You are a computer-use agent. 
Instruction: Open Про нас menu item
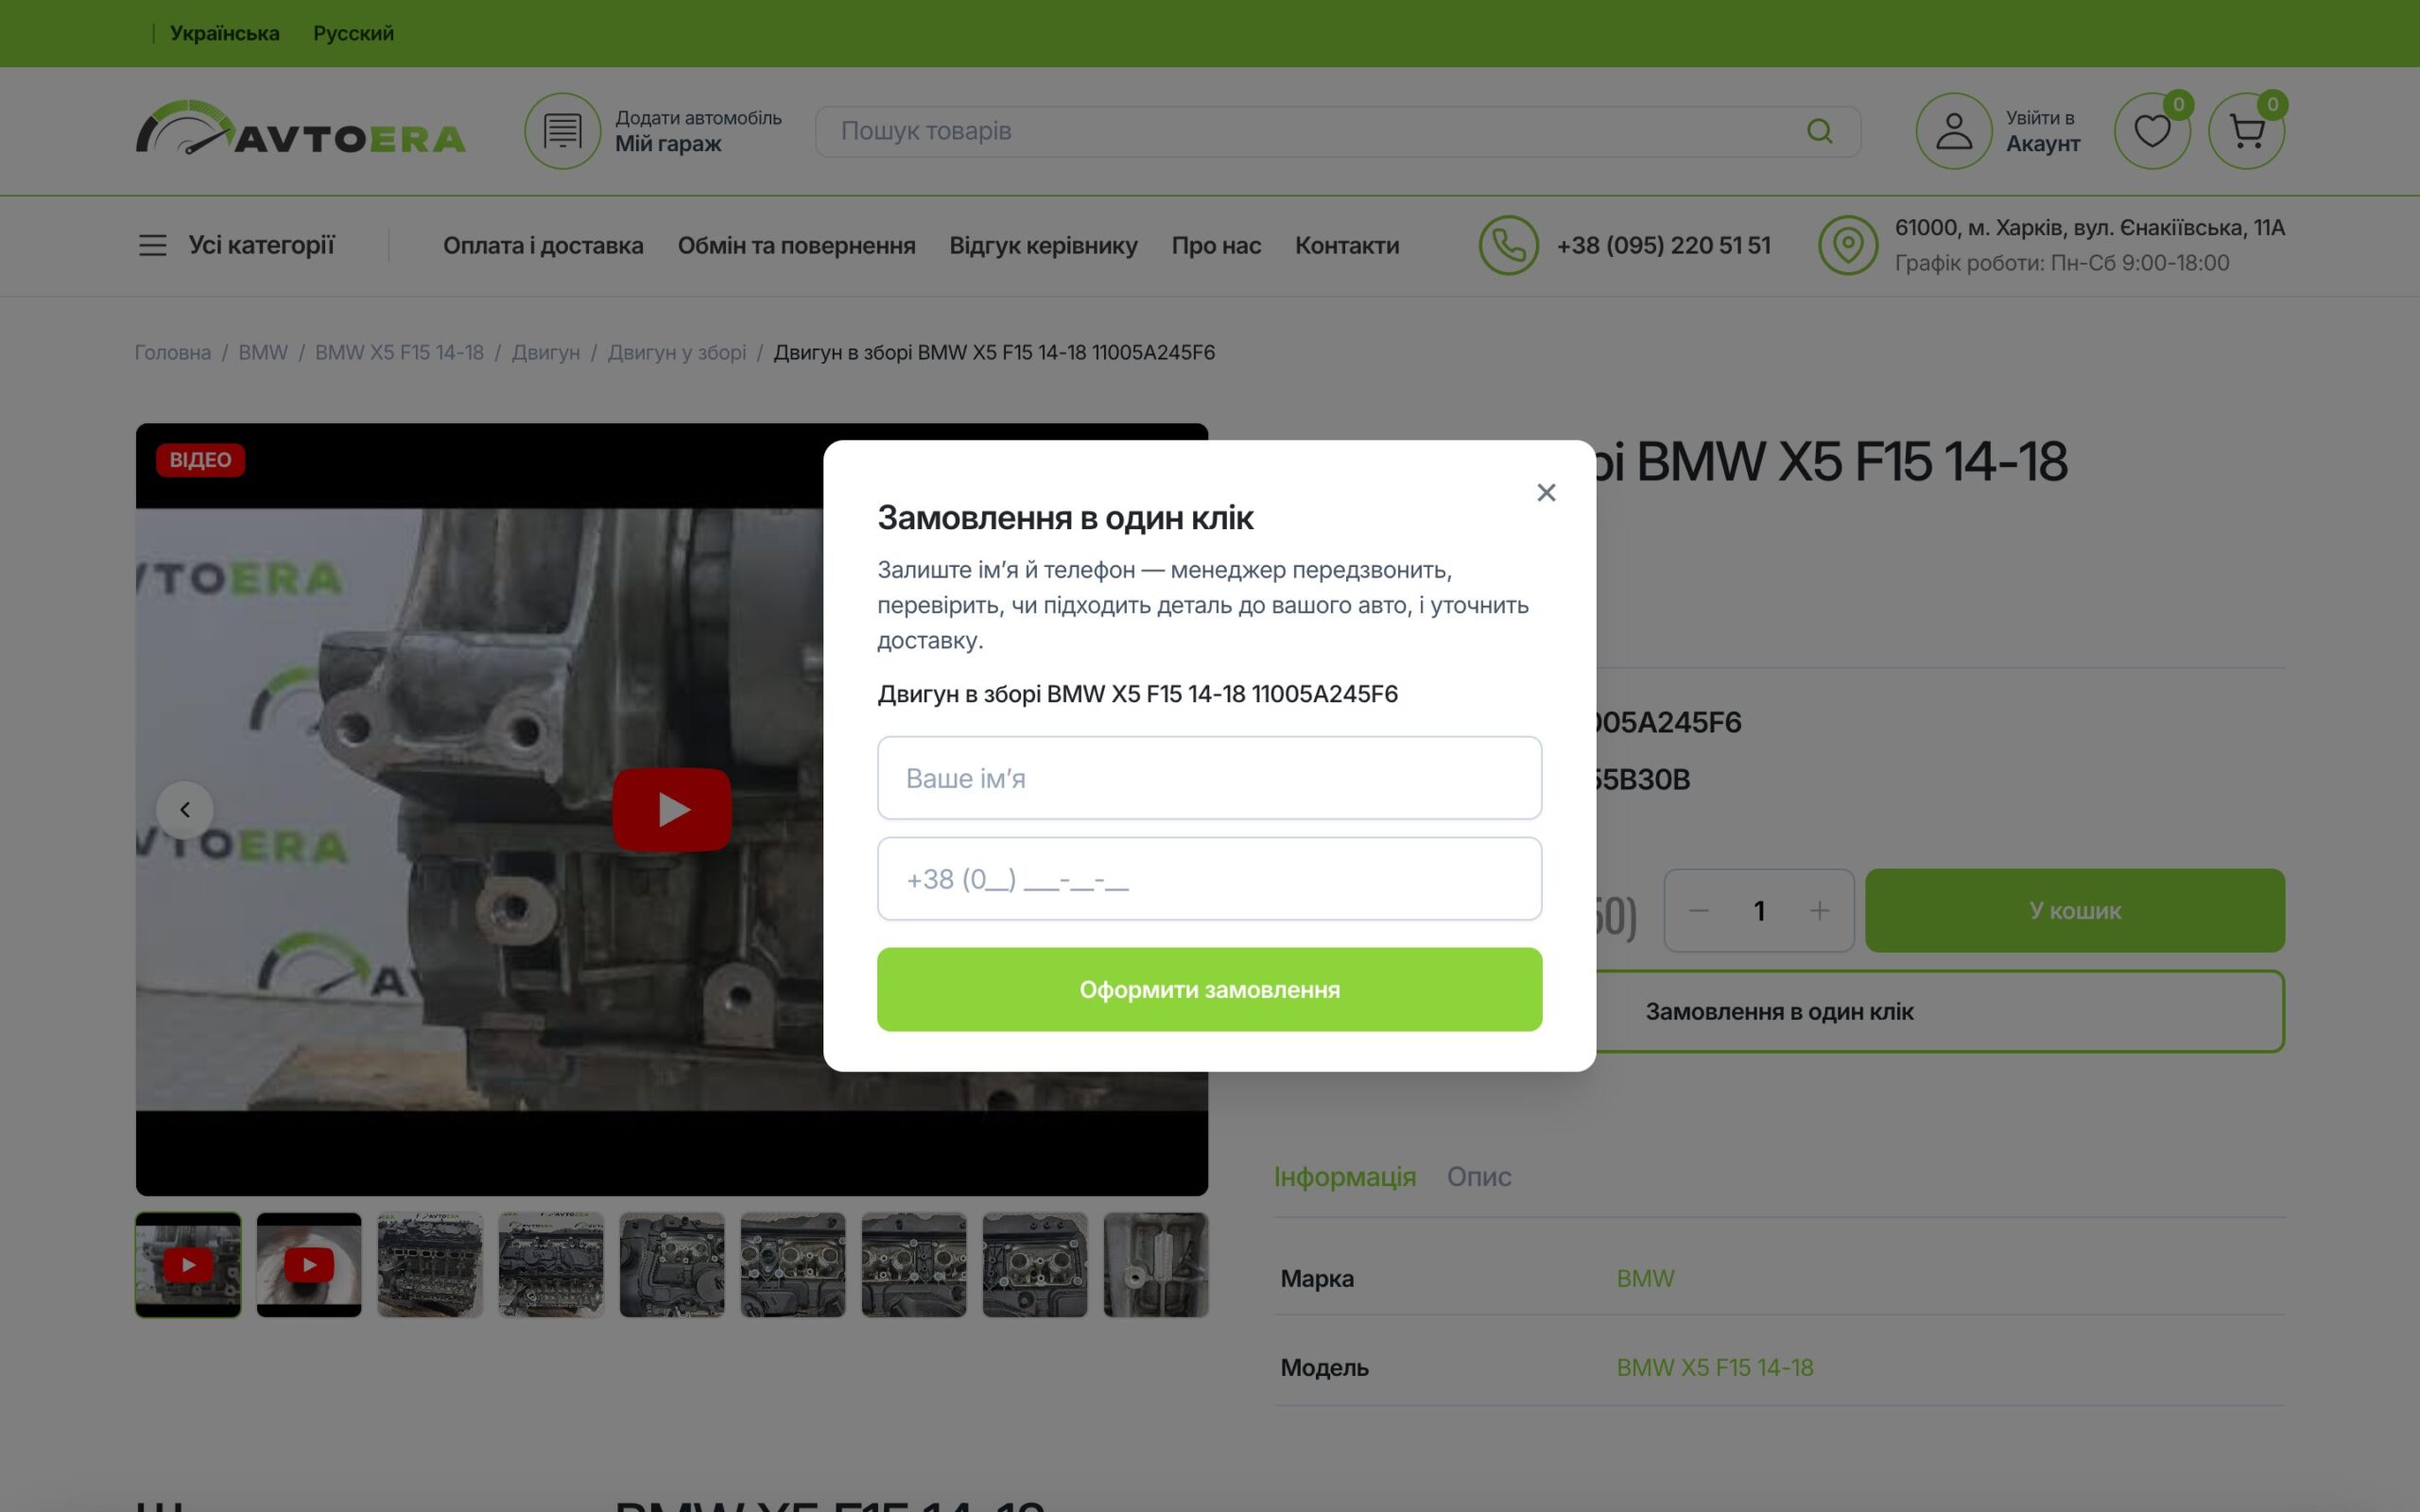(x=1216, y=245)
